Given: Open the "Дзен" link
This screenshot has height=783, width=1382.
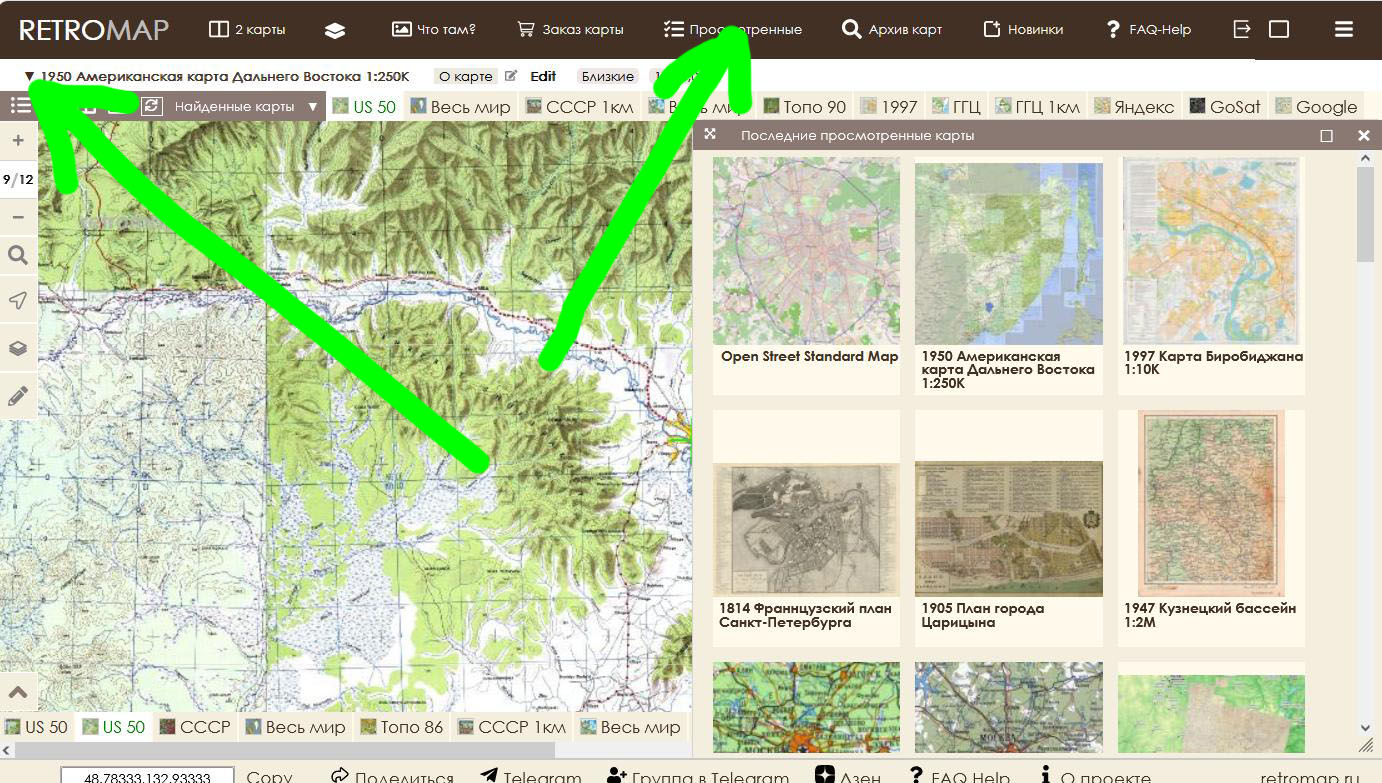Looking at the screenshot, I should (x=848, y=777).
